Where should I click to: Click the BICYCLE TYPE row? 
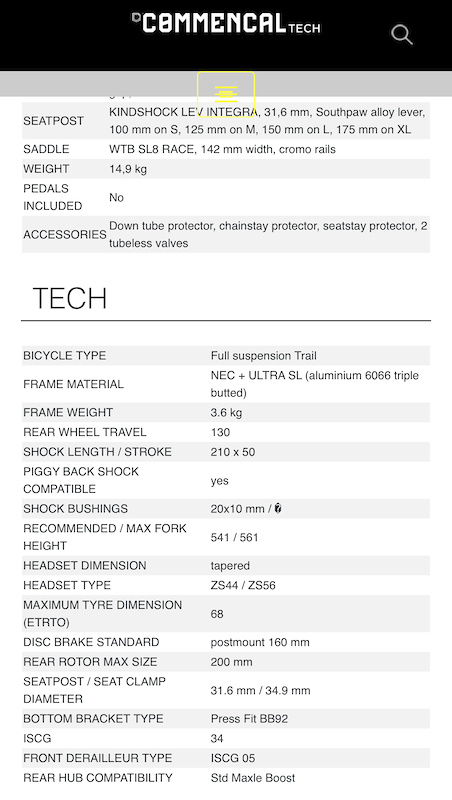click(x=226, y=356)
